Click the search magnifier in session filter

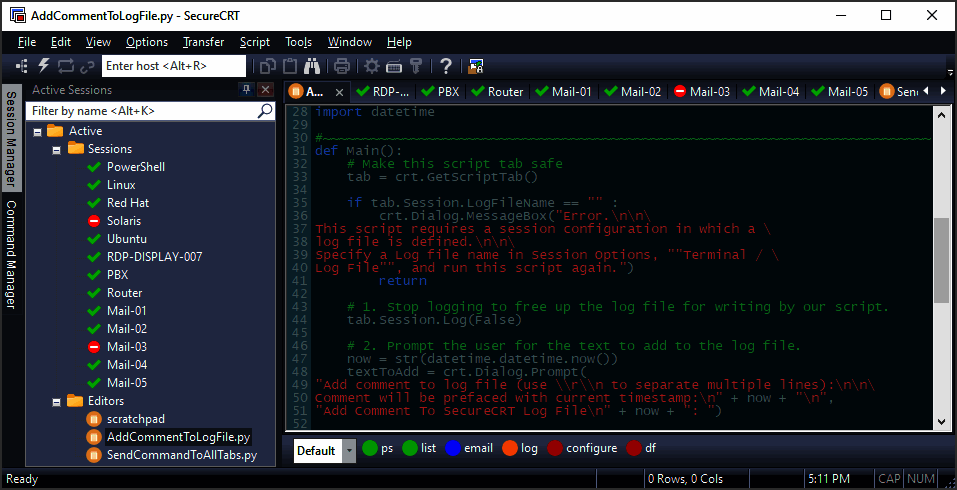[x=265, y=110]
